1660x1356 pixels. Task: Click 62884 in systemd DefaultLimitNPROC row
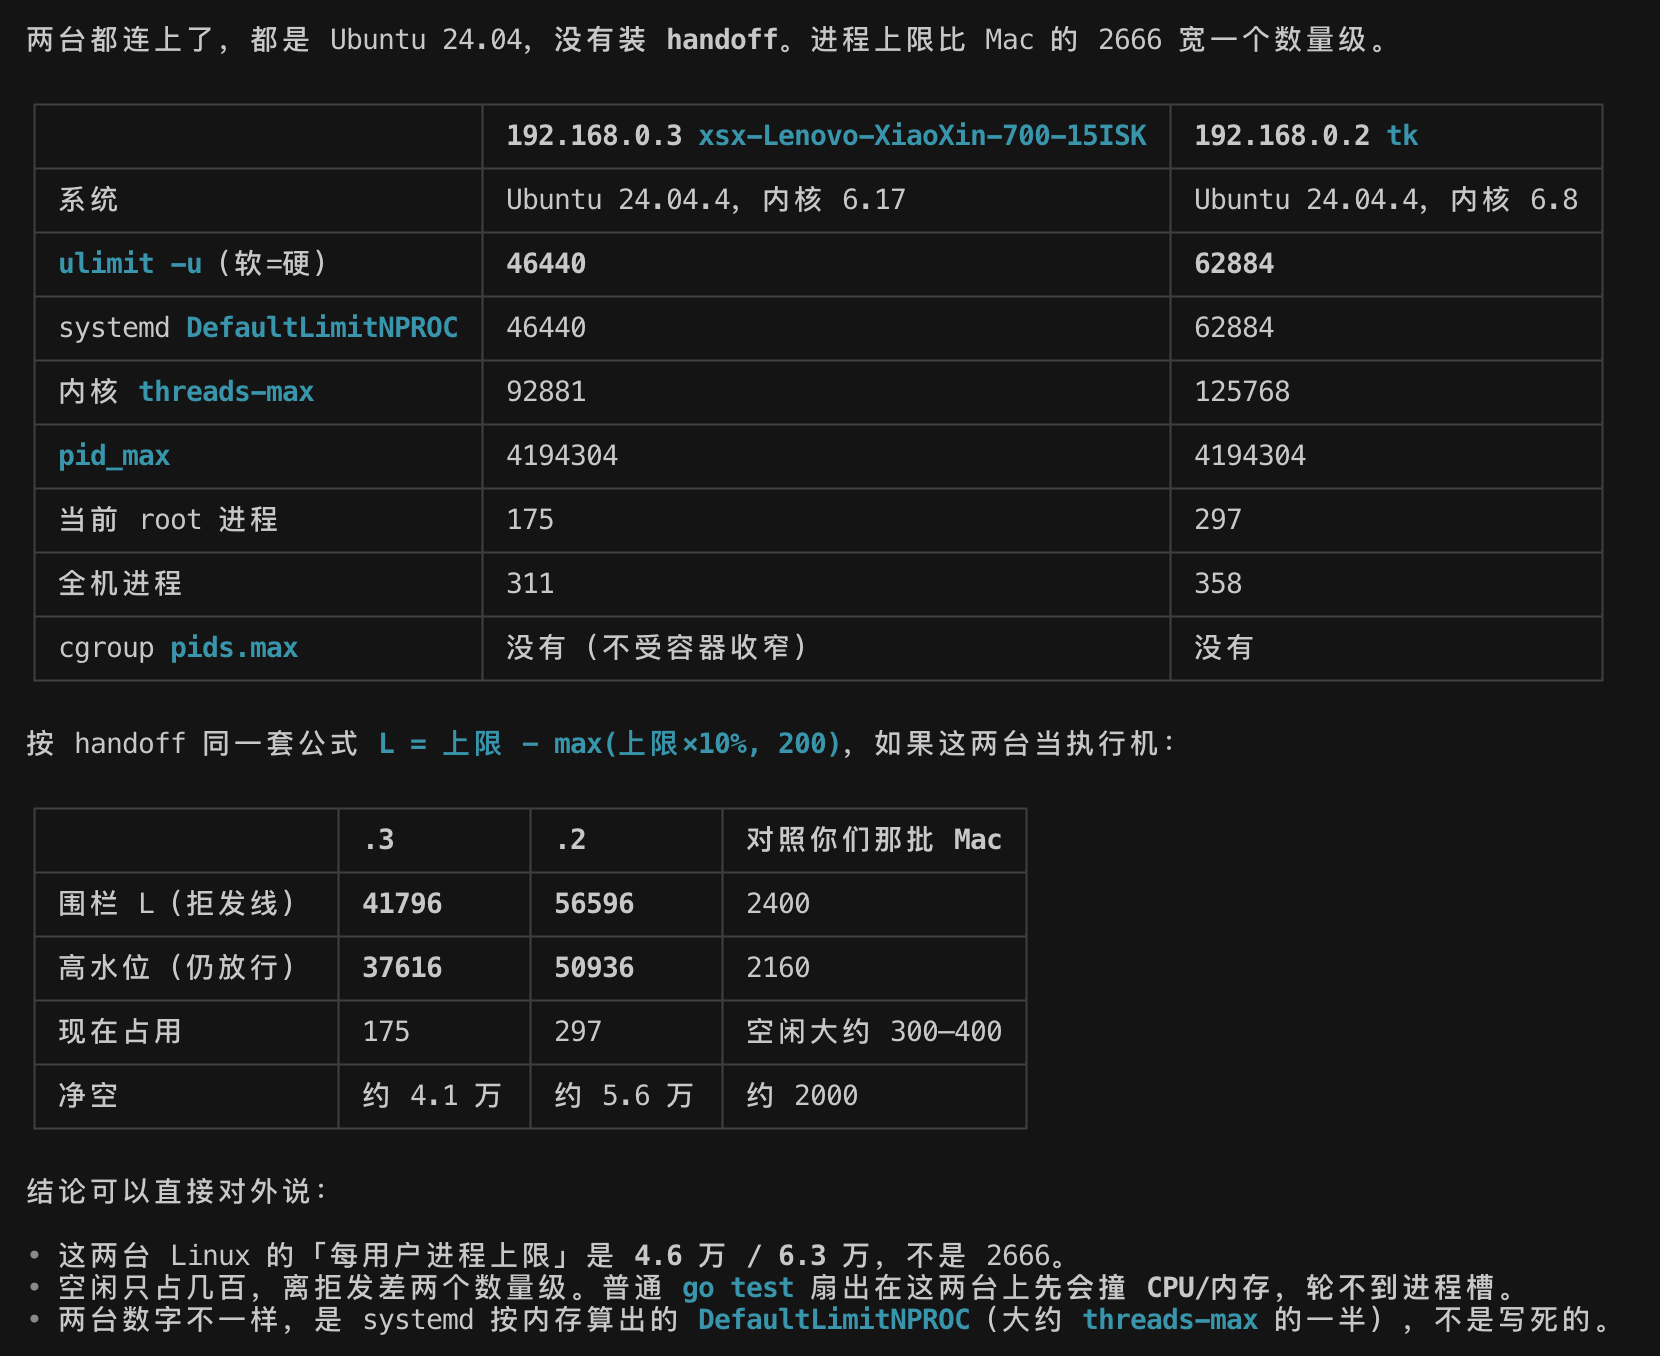coord(1234,328)
